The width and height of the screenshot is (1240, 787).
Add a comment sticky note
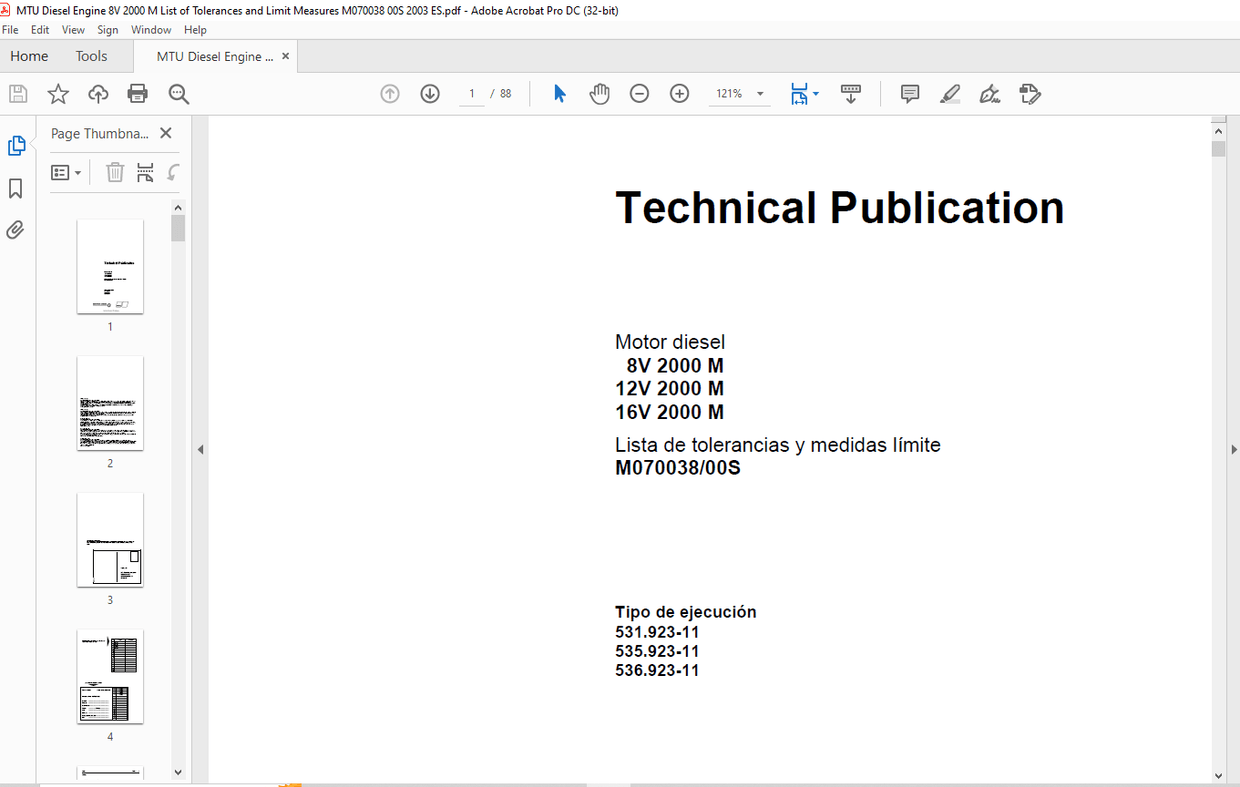coord(910,94)
